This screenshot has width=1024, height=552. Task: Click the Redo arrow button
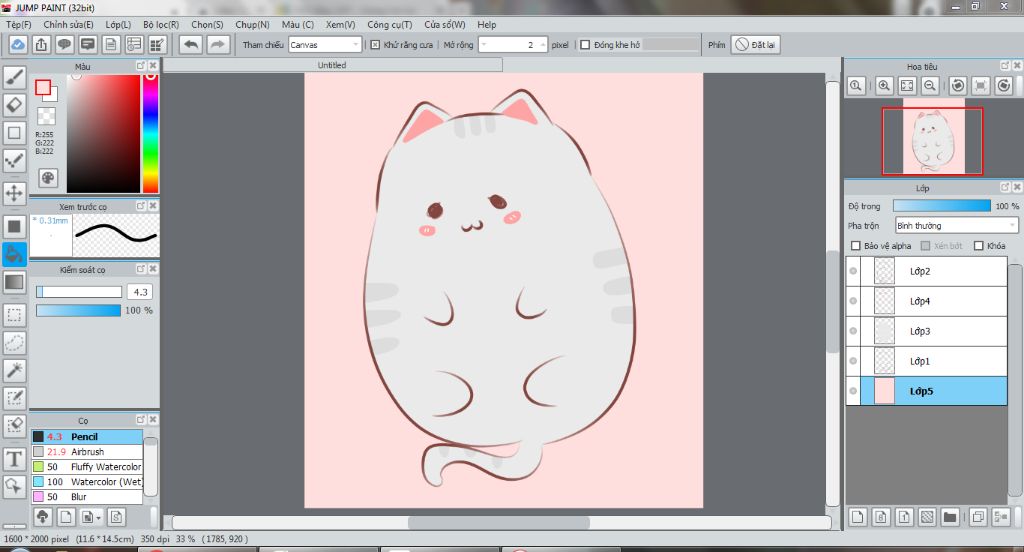(x=217, y=44)
